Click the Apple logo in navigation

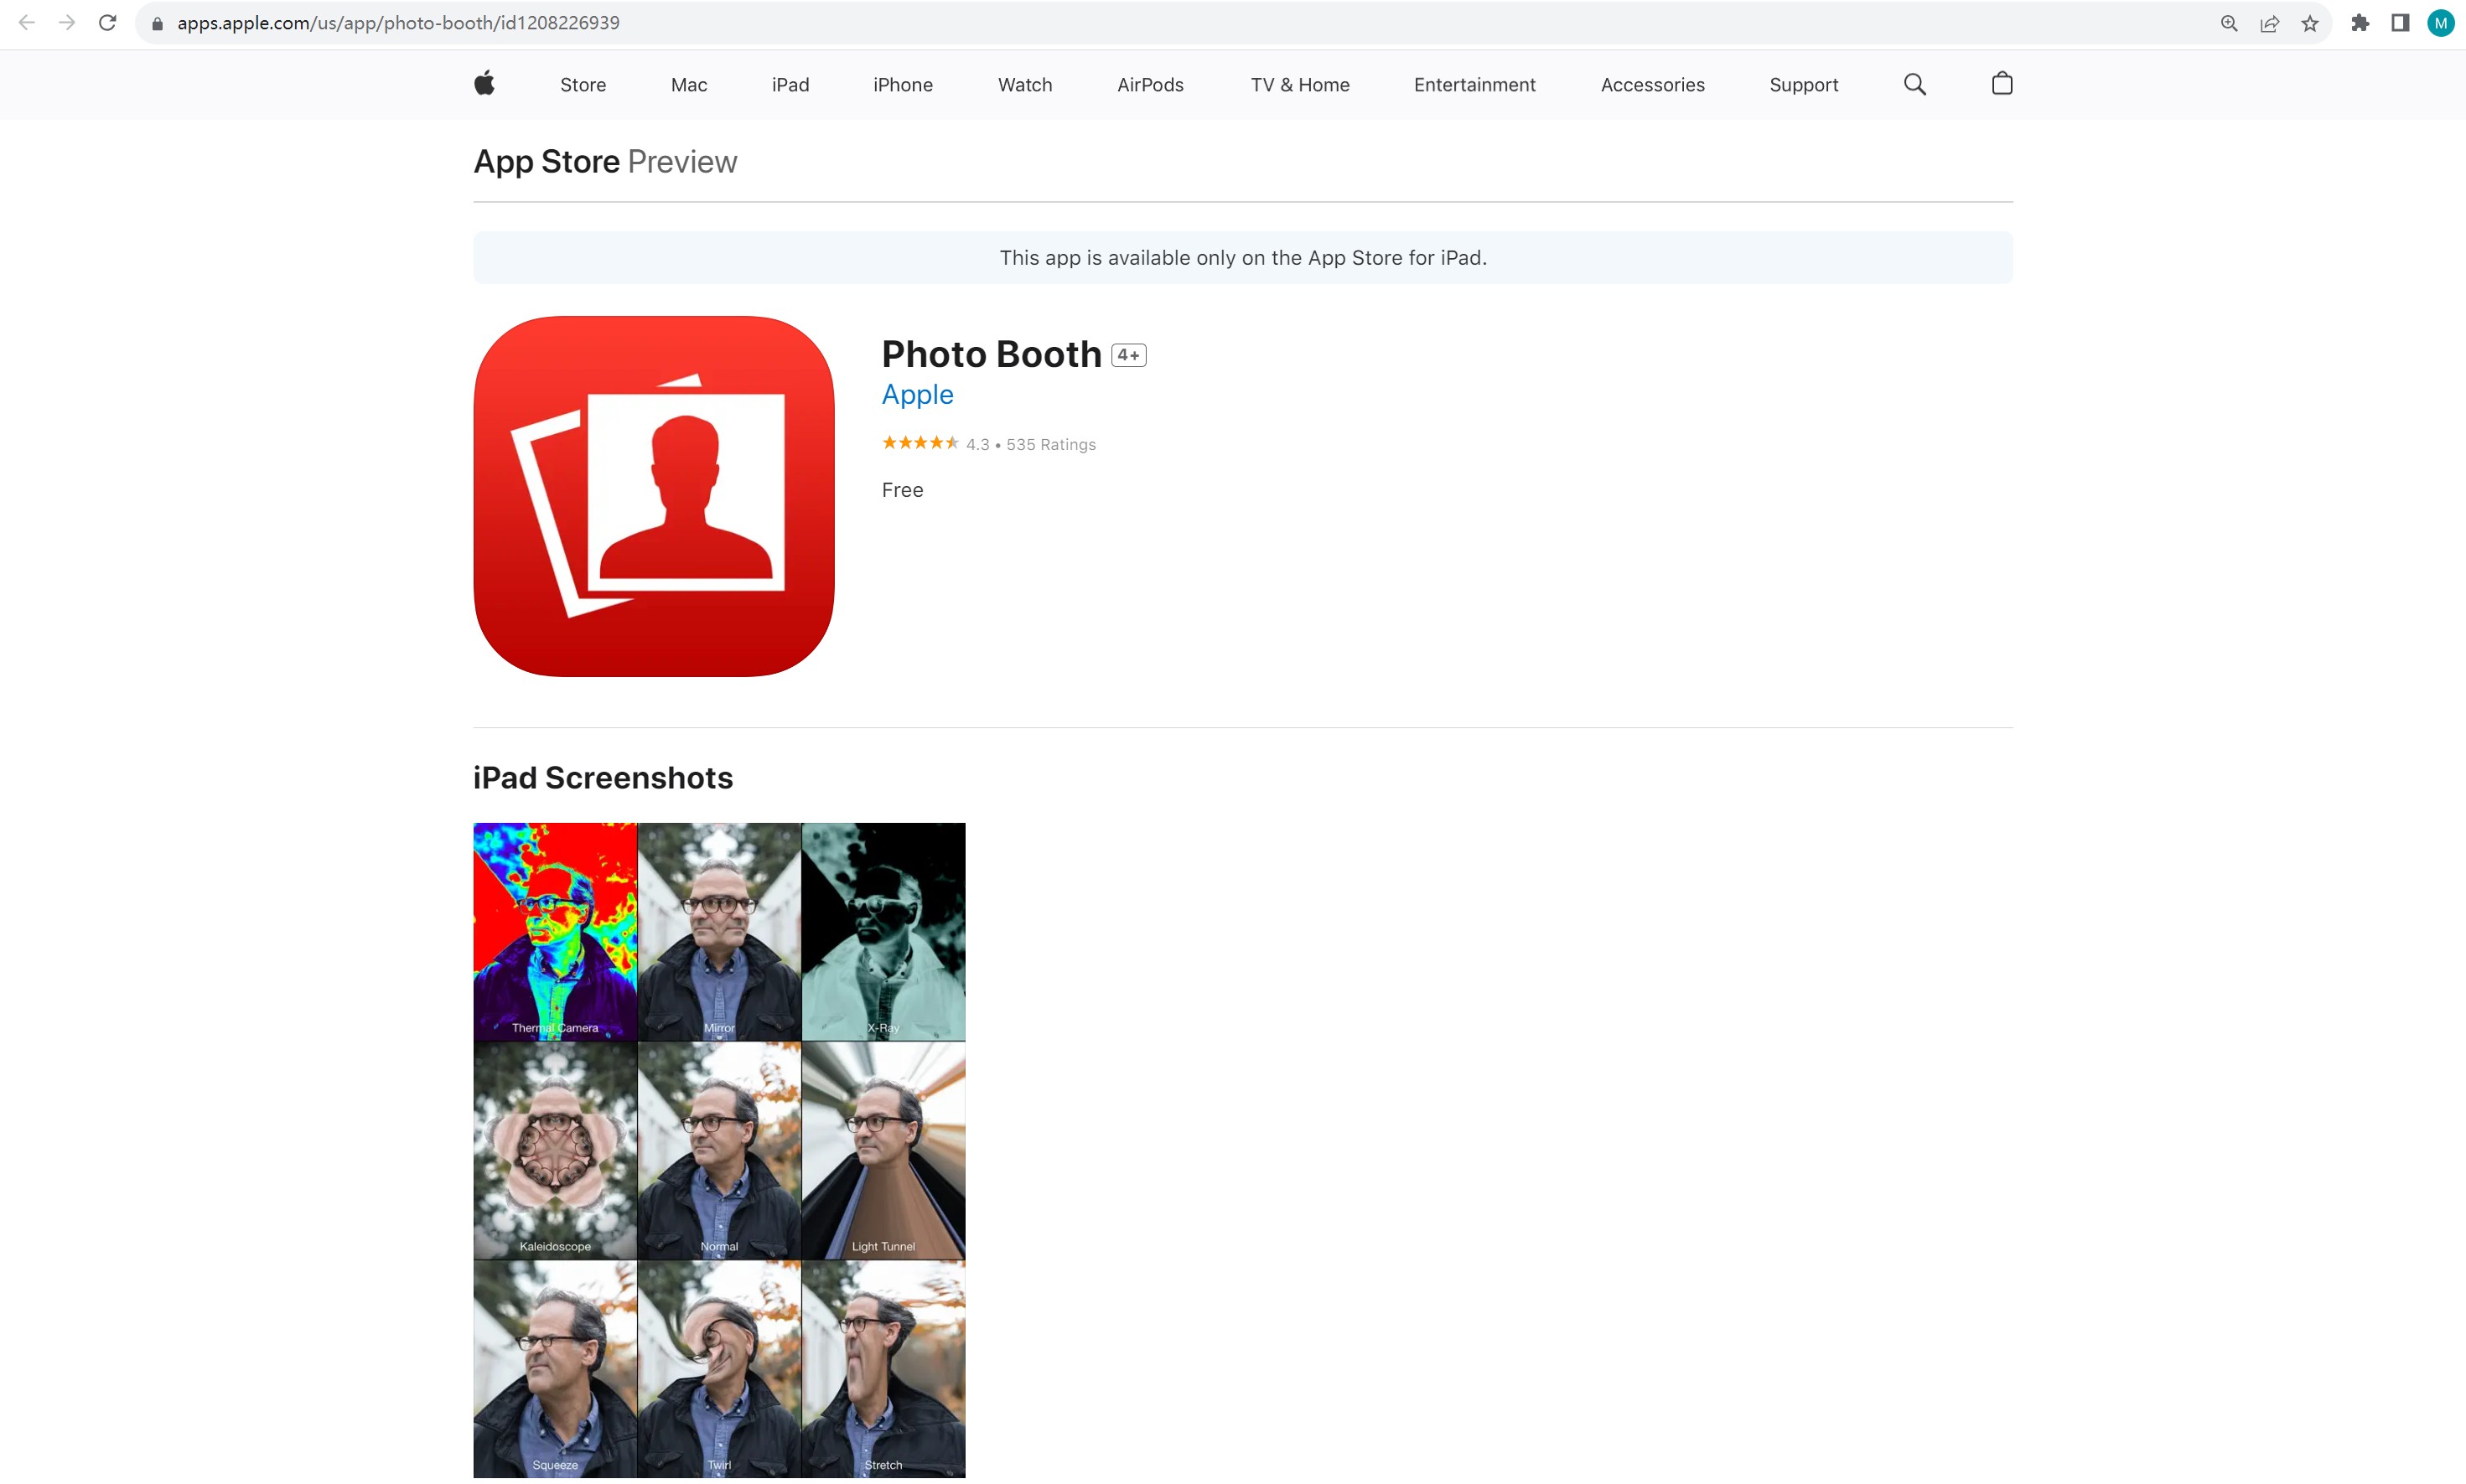pyautogui.click(x=484, y=84)
